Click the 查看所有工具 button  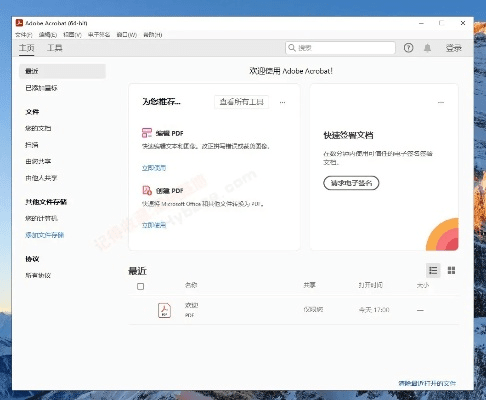tap(242, 102)
